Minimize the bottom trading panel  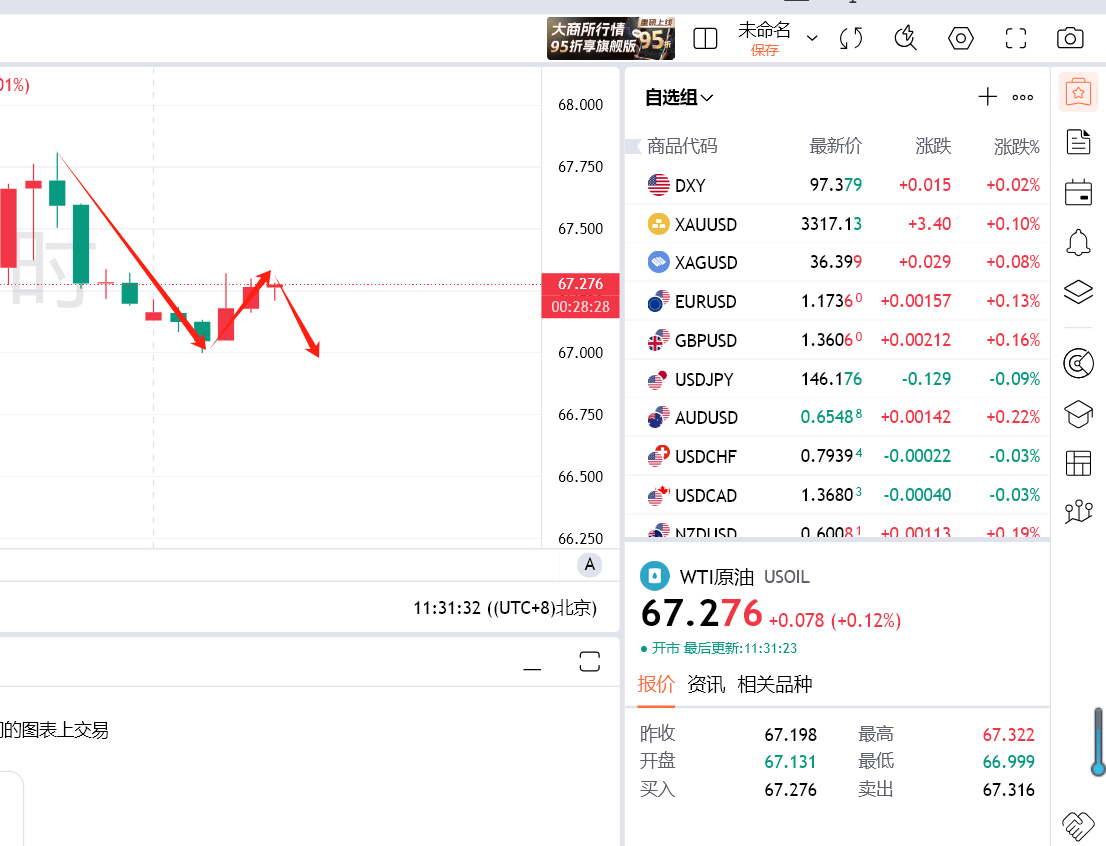coord(533,667)
